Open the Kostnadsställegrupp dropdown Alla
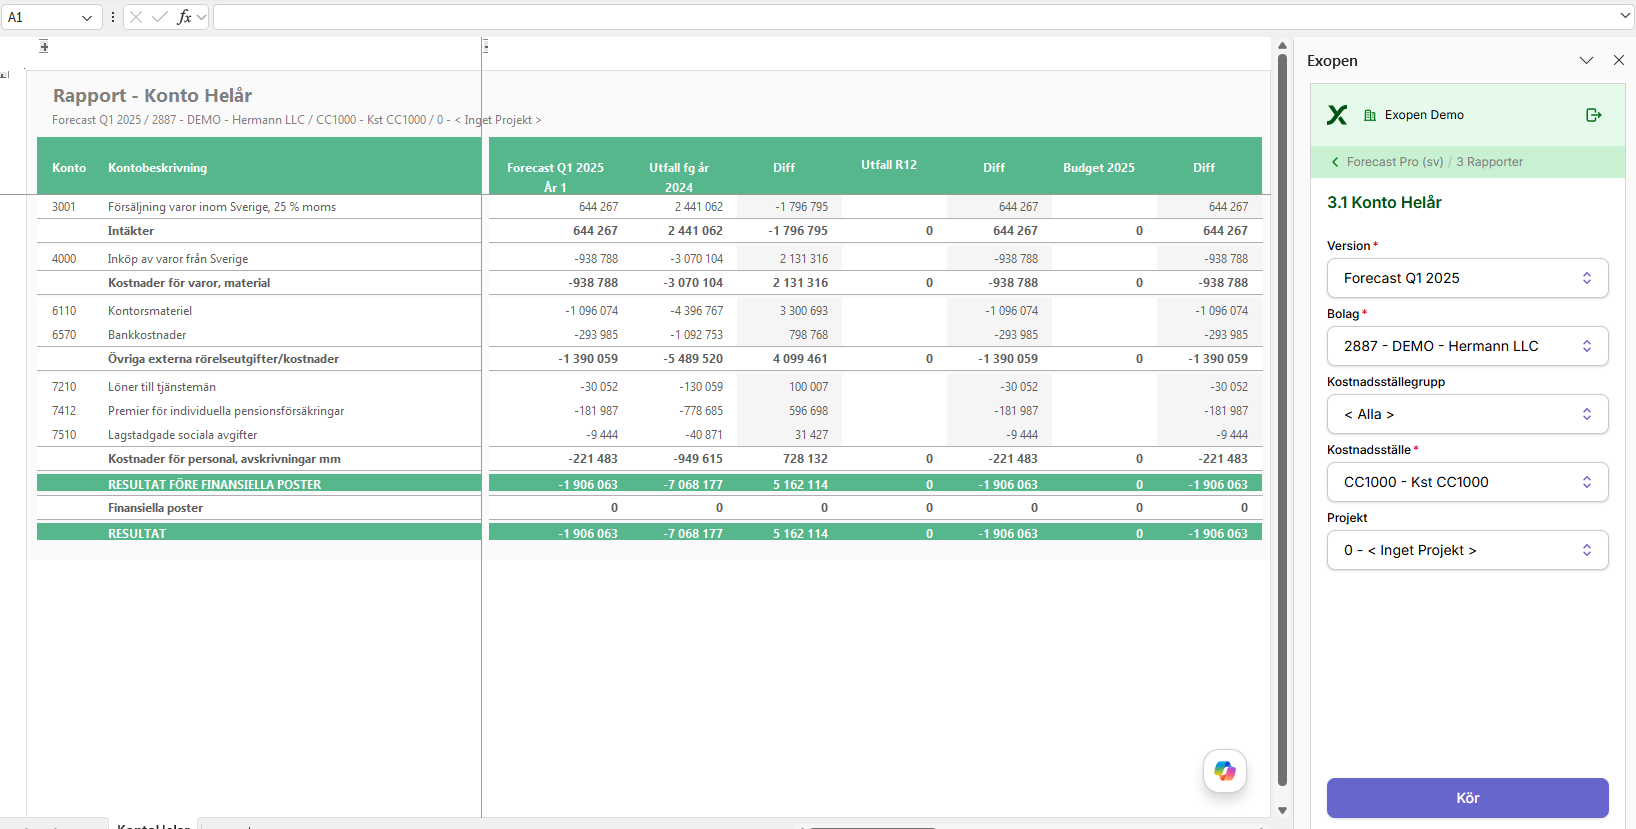Screen dimensions: 1636x829 point(1468,414)
